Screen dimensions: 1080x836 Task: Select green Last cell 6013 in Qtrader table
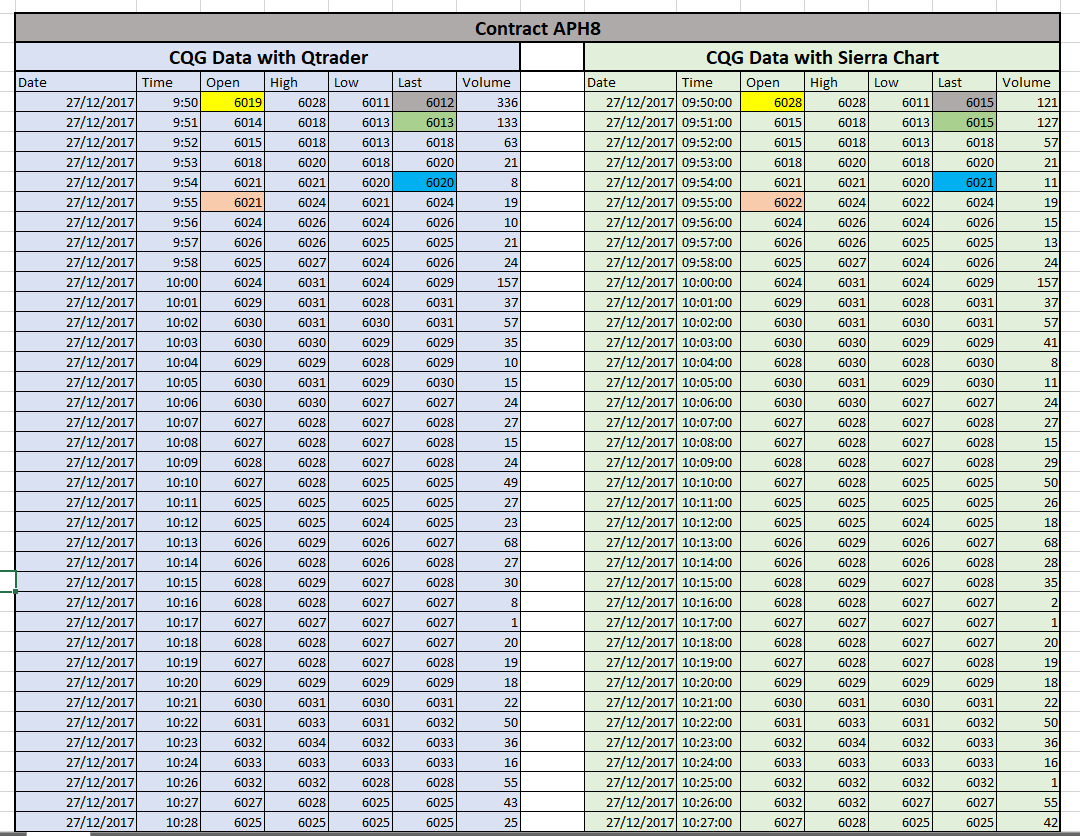coord(424,123)
